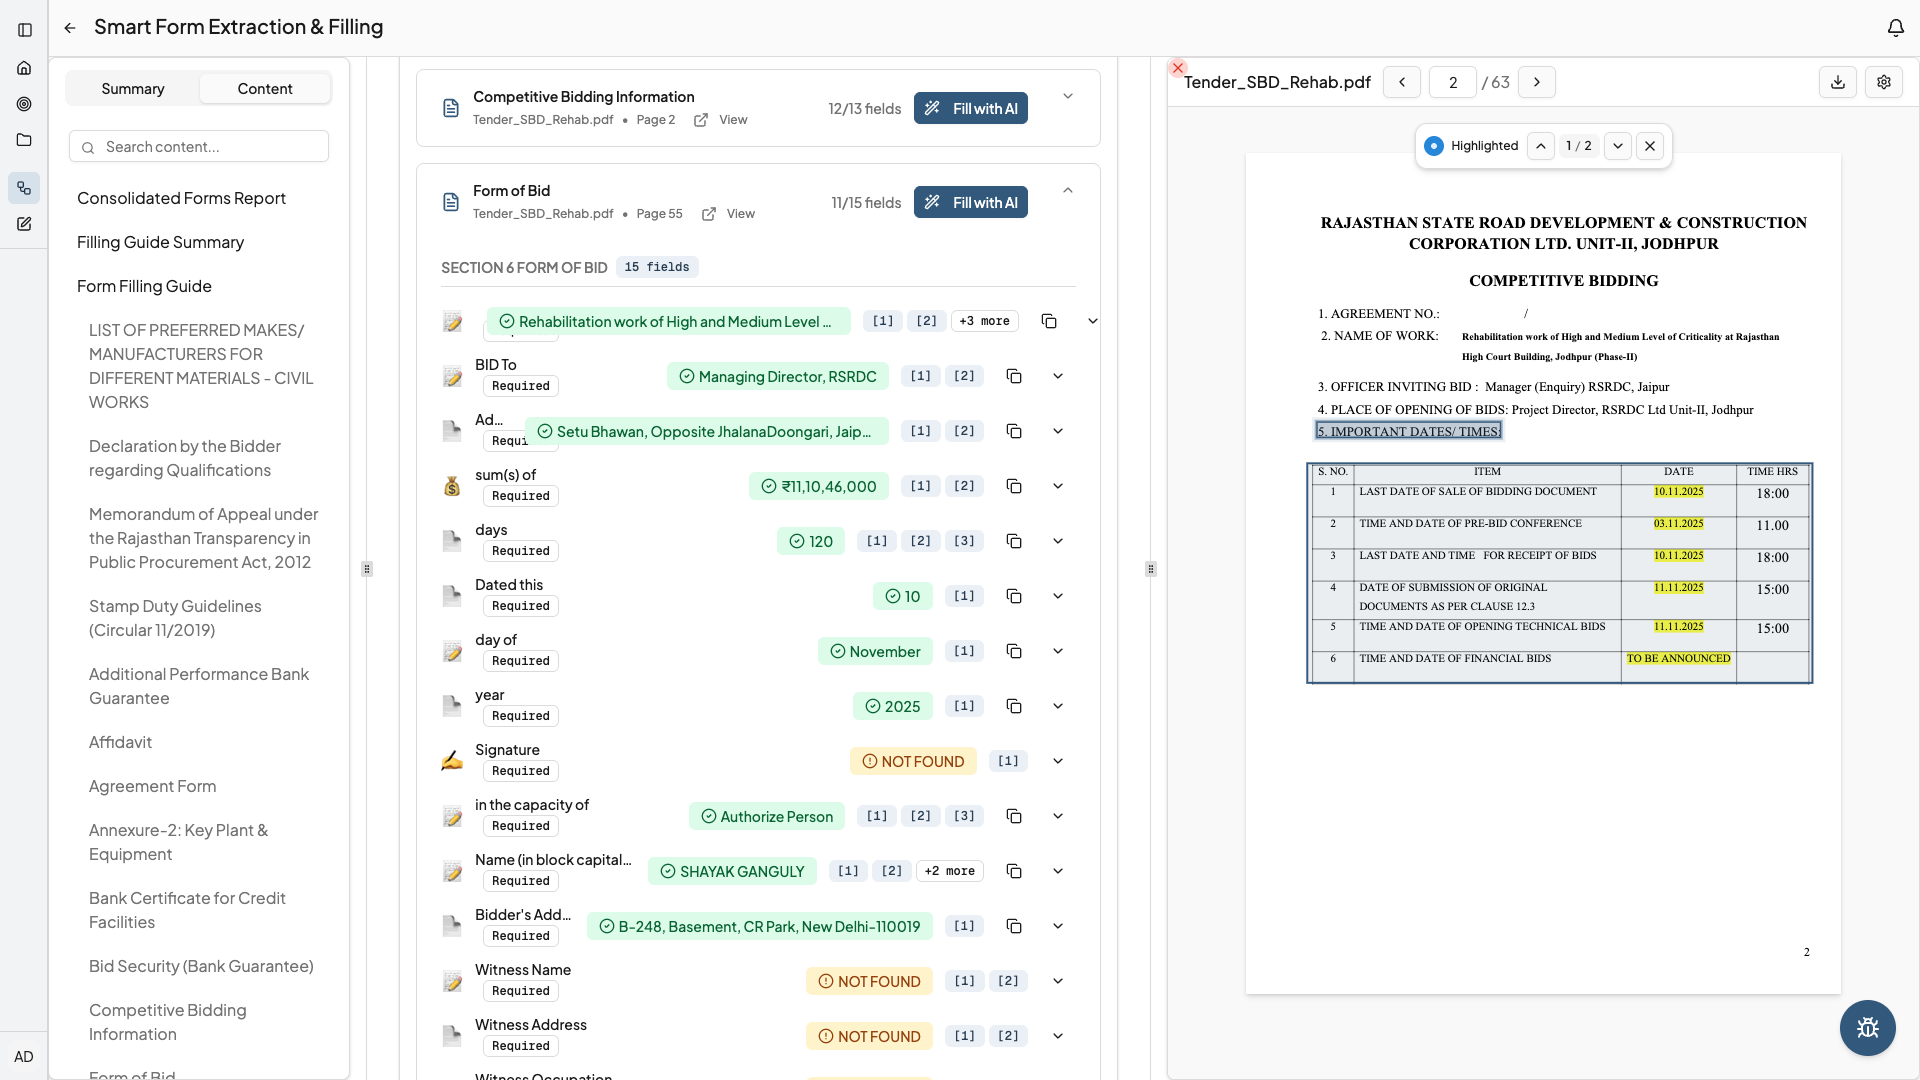Click the bug report floating button
Screen dimensions: 1920x1080
1867,1028
